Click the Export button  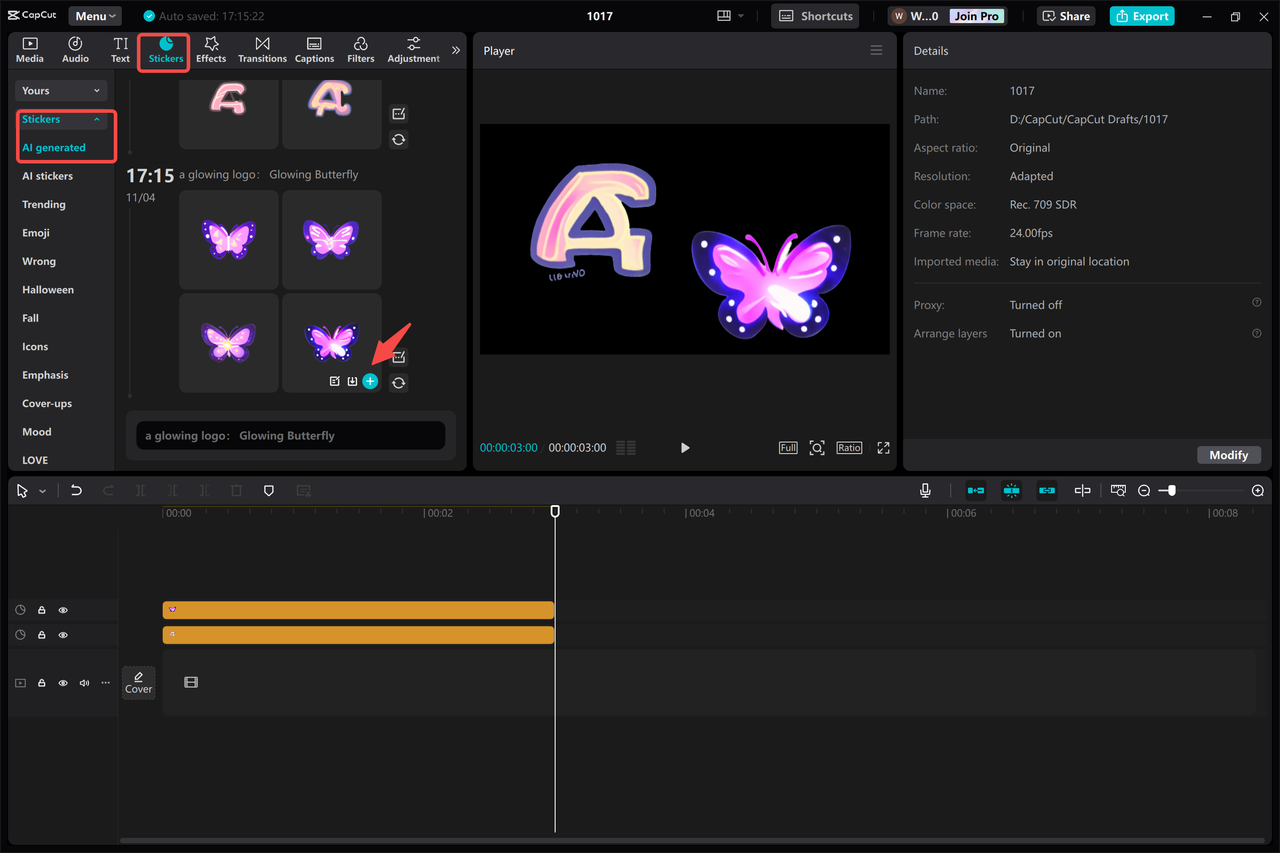coord(1141,16)
